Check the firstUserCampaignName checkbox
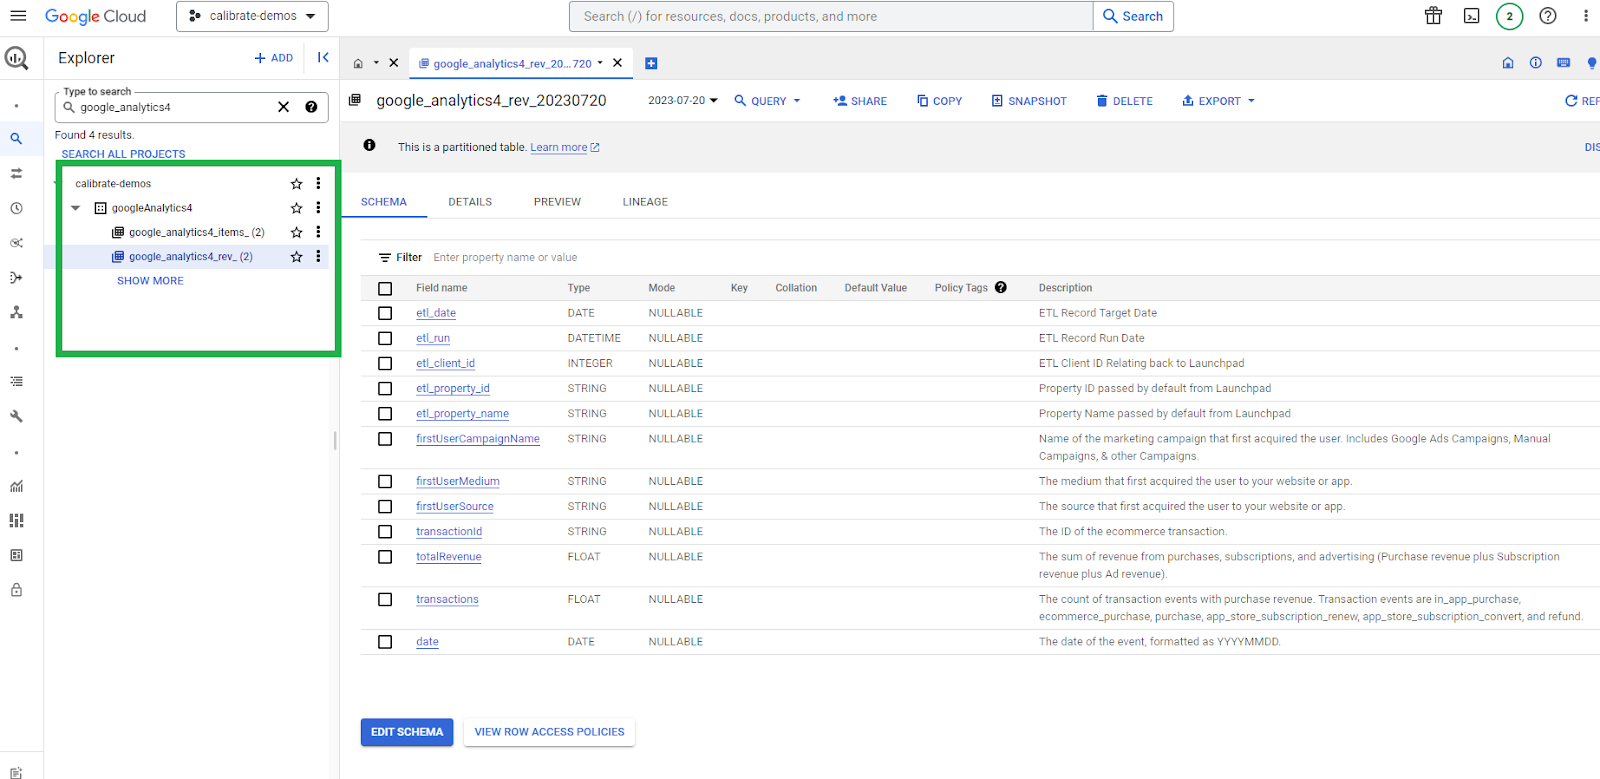This screenshot has width=1600, height=779. tap(385, 439)
